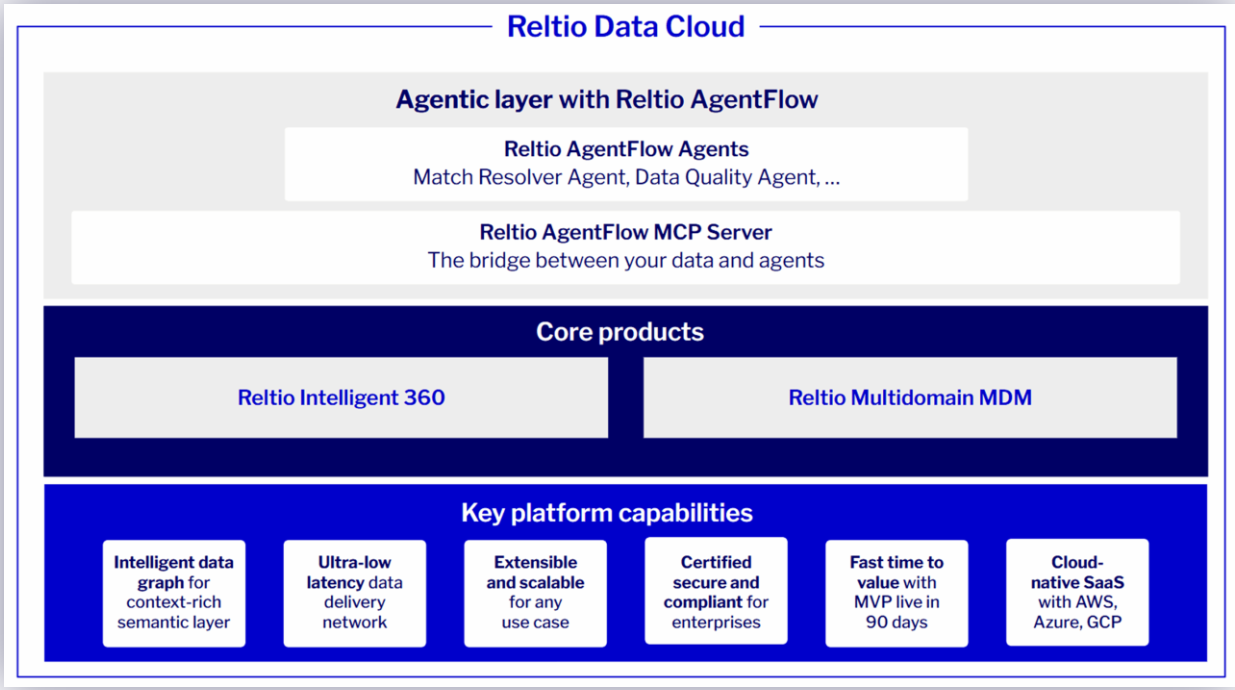Screen dimensions: 1235x690
Task: Select the Agentic layer with Reltio AgentFlow heading
Action: (606, 99)
